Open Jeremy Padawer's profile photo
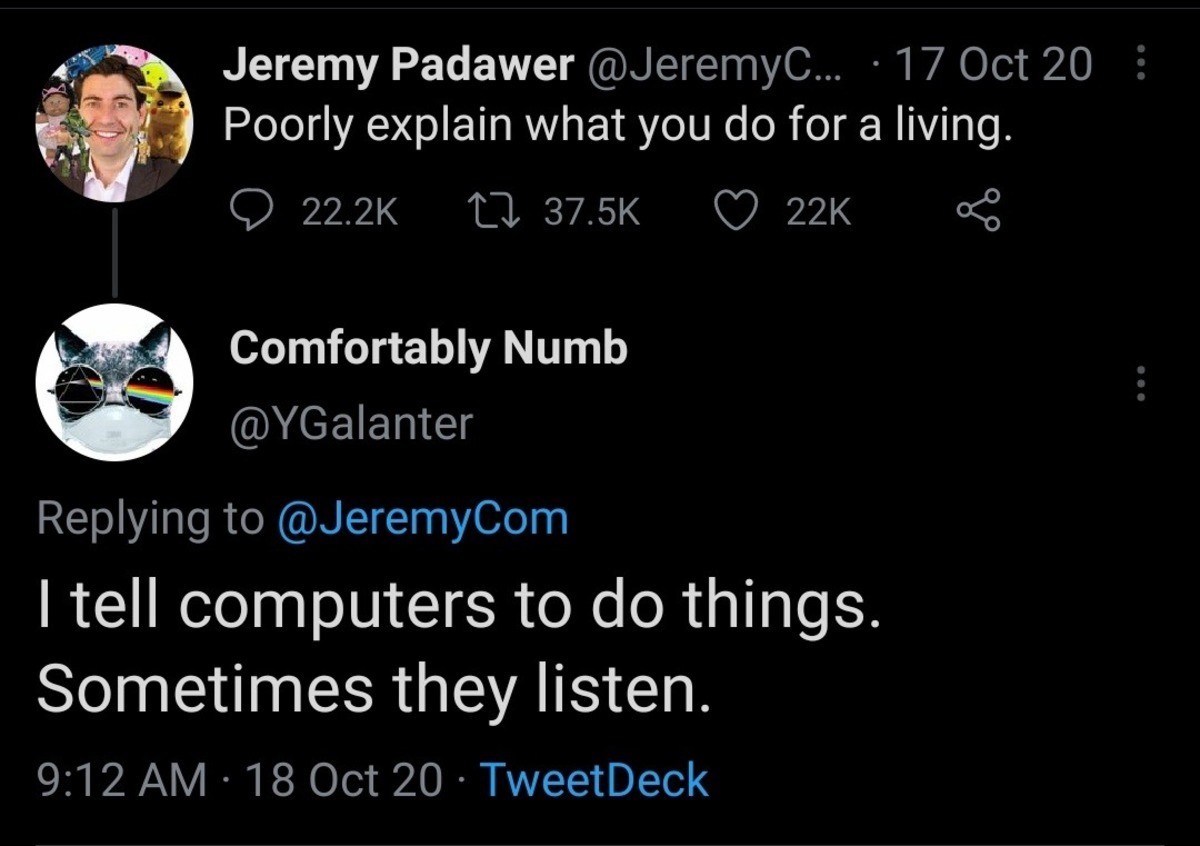 (x=114, y=123)
